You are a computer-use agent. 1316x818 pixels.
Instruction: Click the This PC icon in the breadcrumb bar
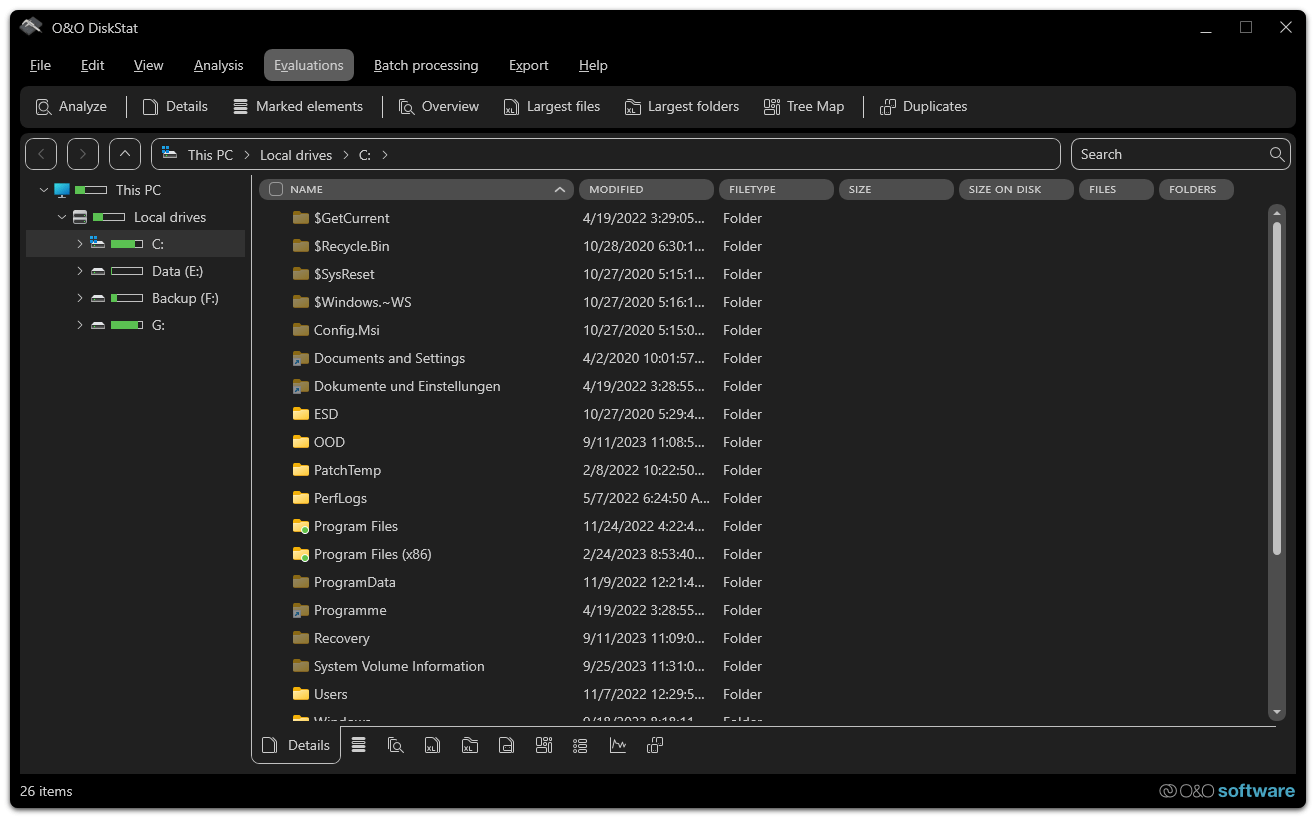click(x=170, y=154)
